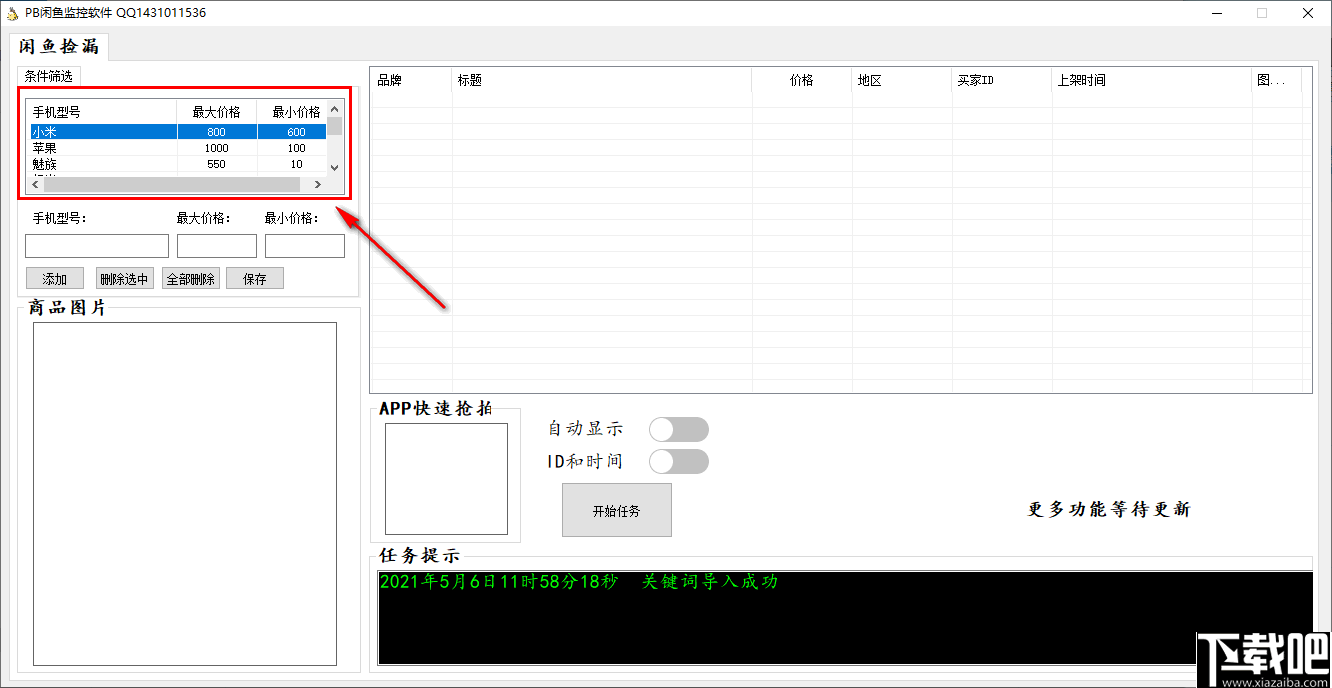Screen dimensions: 1332x688
Task: Click the 保存 button
Action: coord(255,279)
